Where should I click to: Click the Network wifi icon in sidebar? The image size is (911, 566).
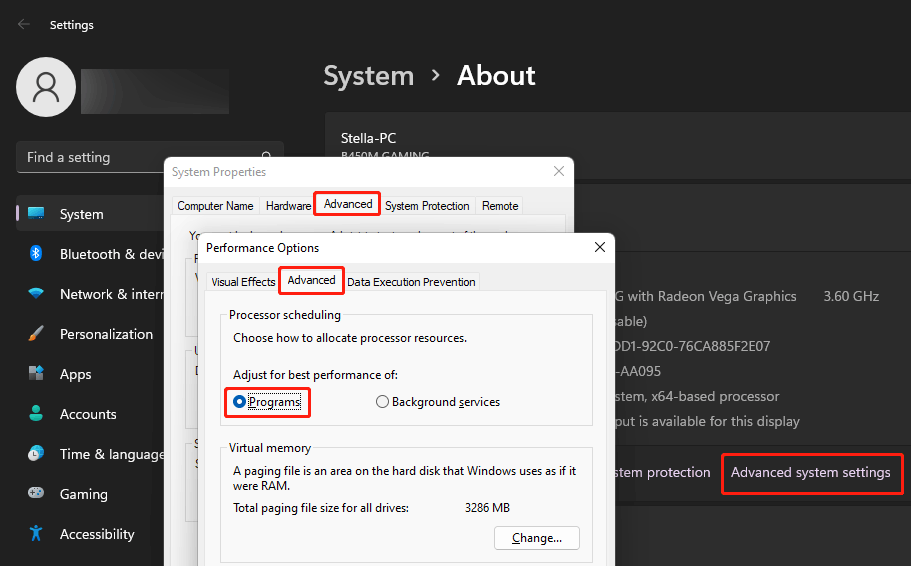[36, 293]
